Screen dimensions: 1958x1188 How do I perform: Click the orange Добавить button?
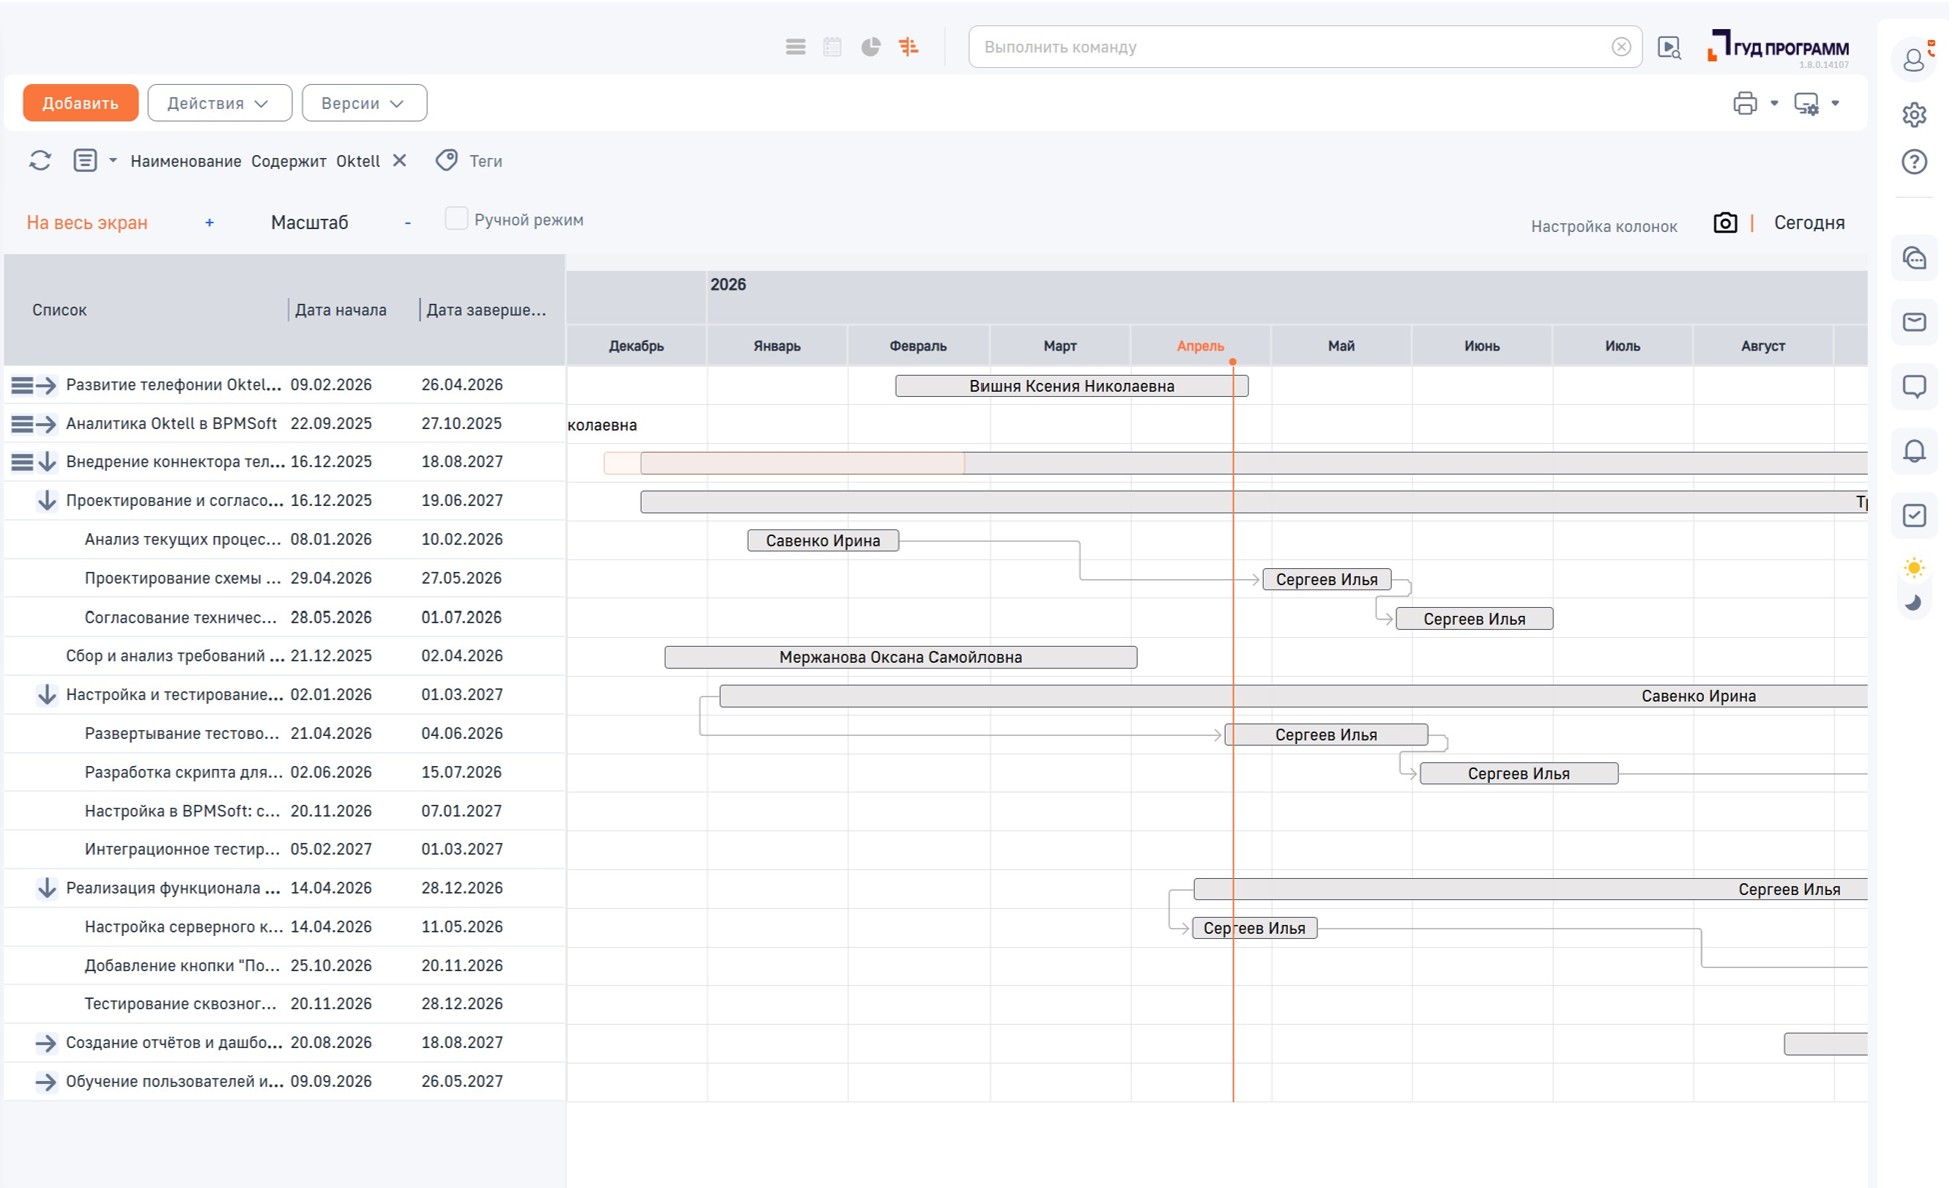[80, 103]
